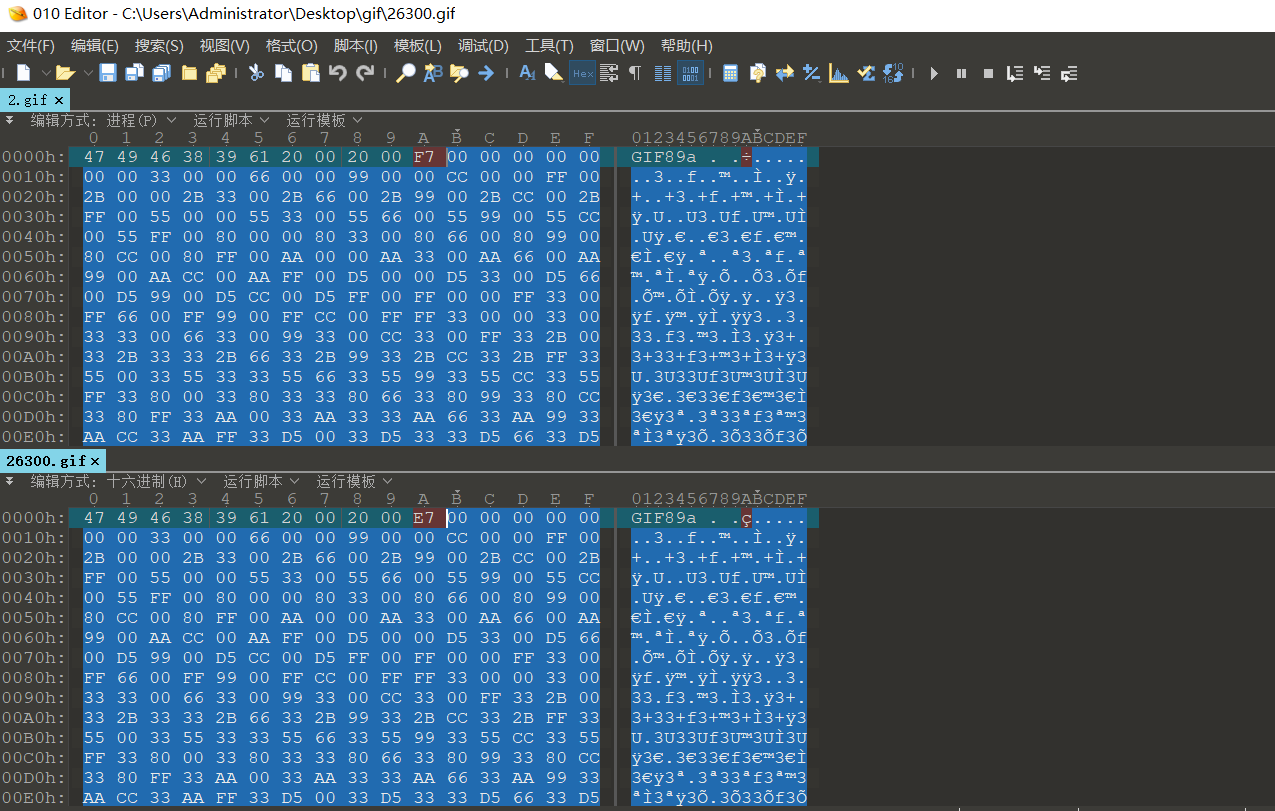This screenshot has width=1275, height=811.
Task: Click the file Properties question-mark icon
Action: pos(757,73)
